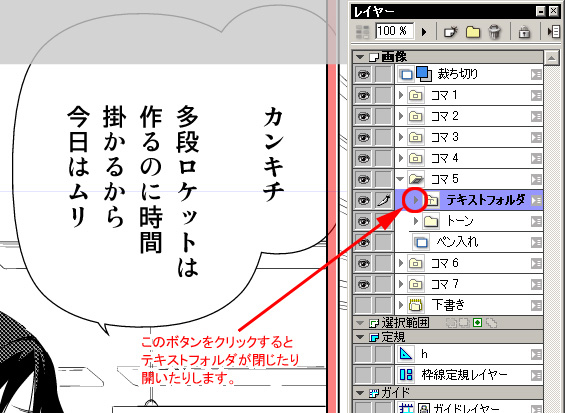The height and width of the screenshot is (413, 565).
Task: Select the コマ 6 folder name
Action: pos(445,263)
